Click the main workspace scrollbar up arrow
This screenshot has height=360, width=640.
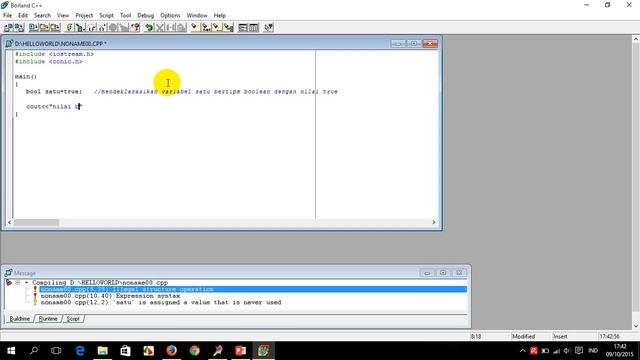point(636,39)
